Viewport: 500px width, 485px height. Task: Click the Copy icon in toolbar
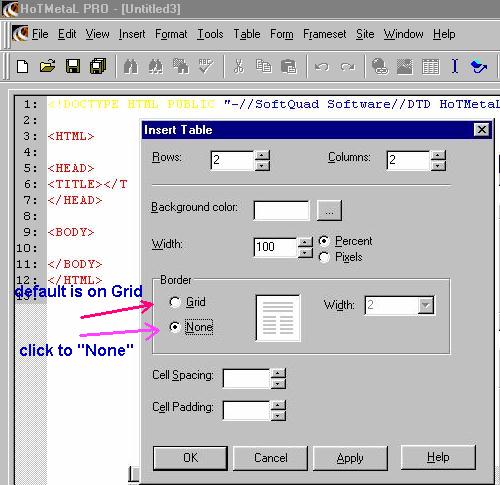point(263,66)
